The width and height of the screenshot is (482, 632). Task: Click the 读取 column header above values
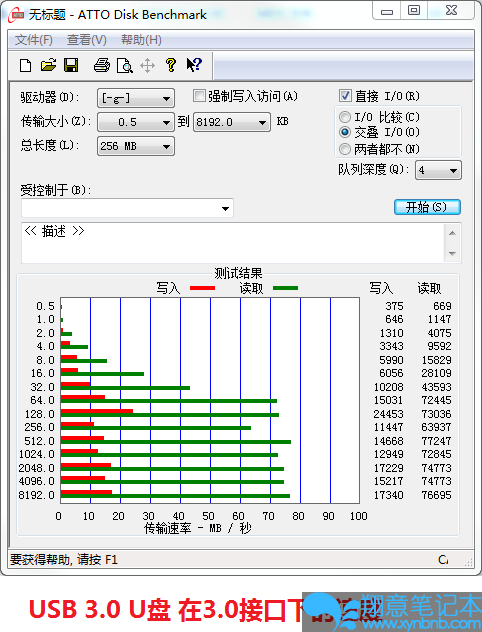429,288
